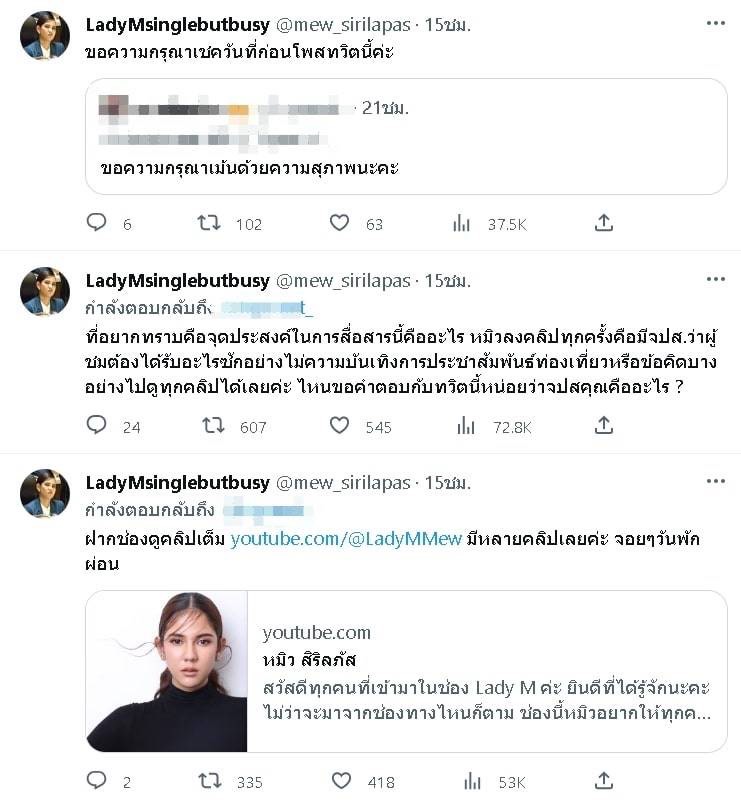View analytics of the 37.5K views tweet
This screenshot has height=801, width=741.
coord(461,224)
